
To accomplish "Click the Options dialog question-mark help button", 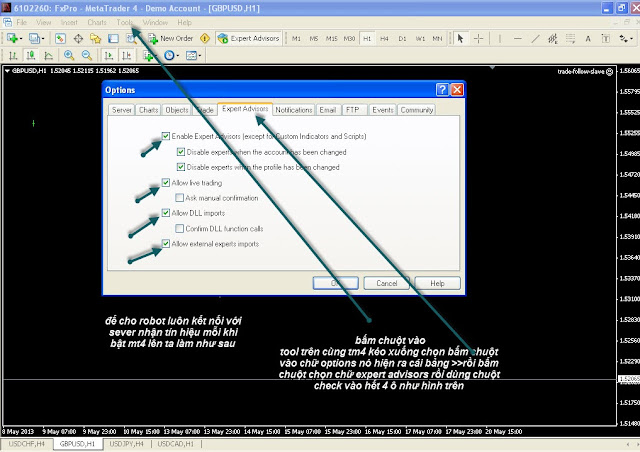I will coord(442,89).
